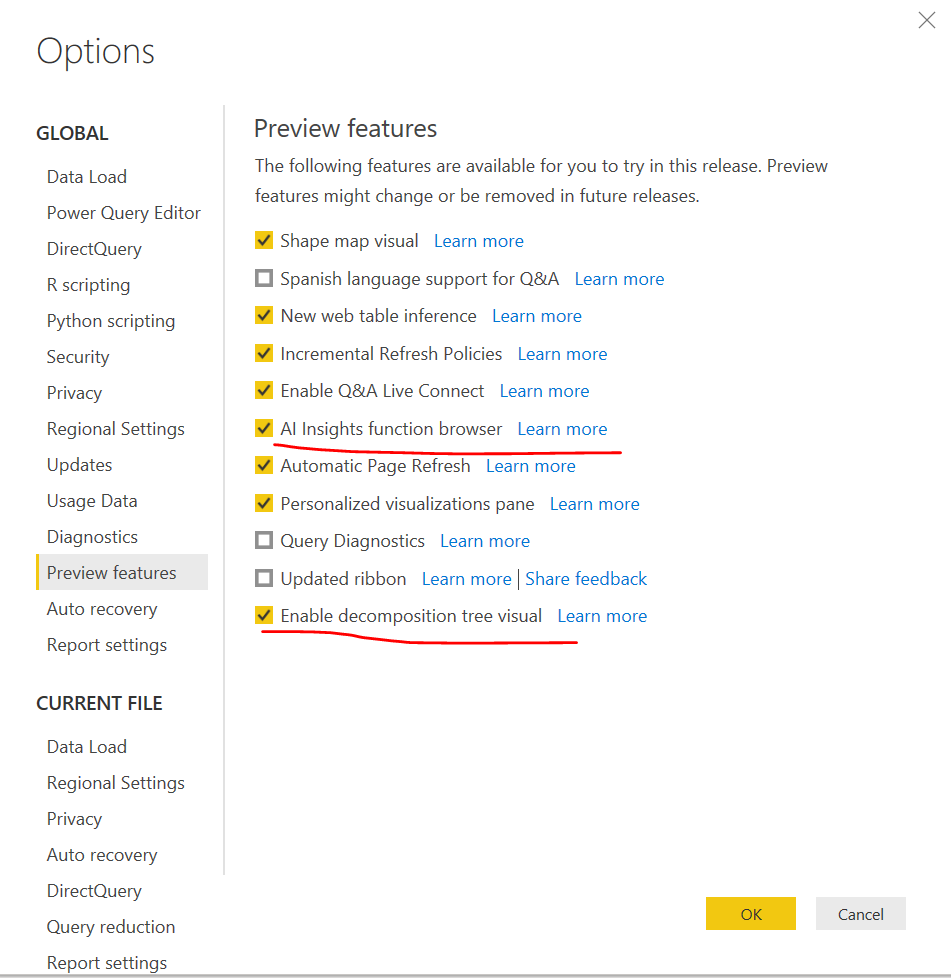Image resolution: width=951 pixels, height=978 pixels.
Task: Open Power Query Editor settings
Action: click(x=123, y=213)
